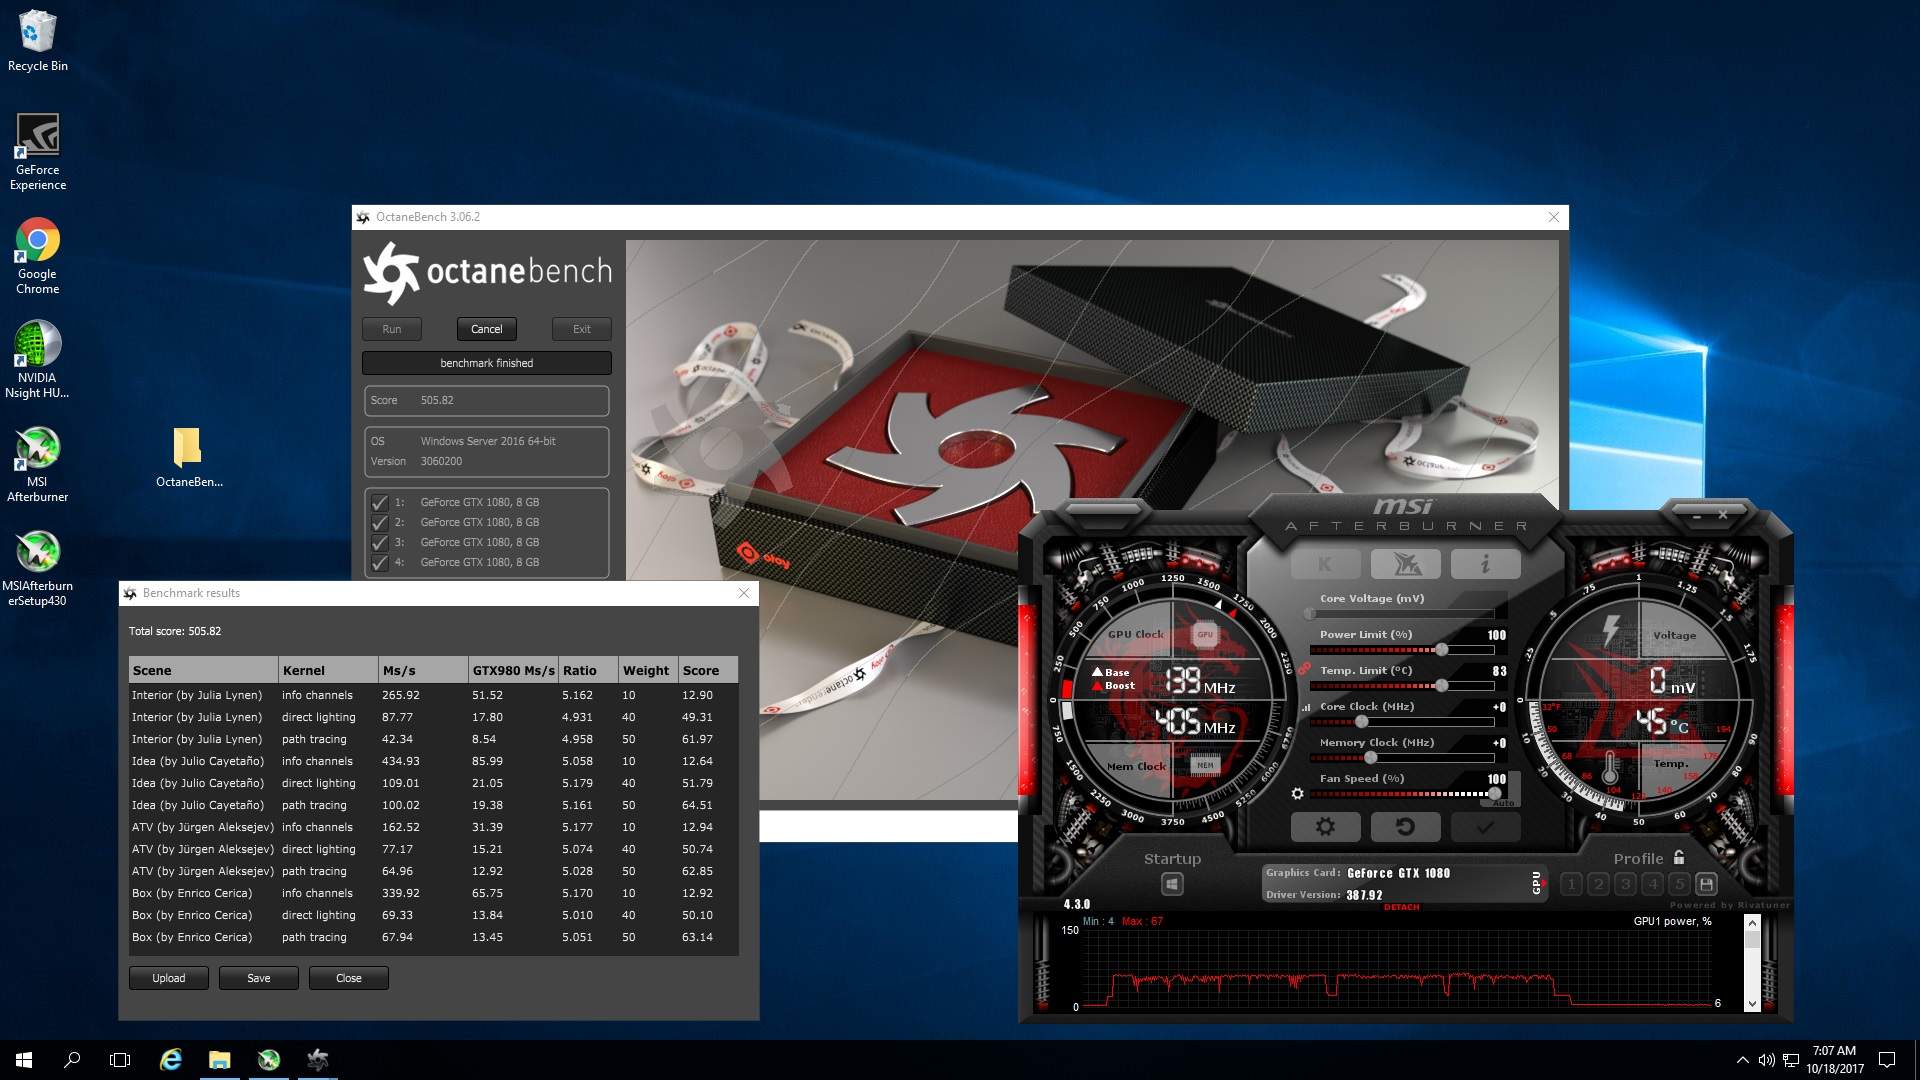The image size is (1920, 1080).
Task: Open MSI Afterburner settings with the gear icon
Action: pyautogui.click(x=1324, y=827)
